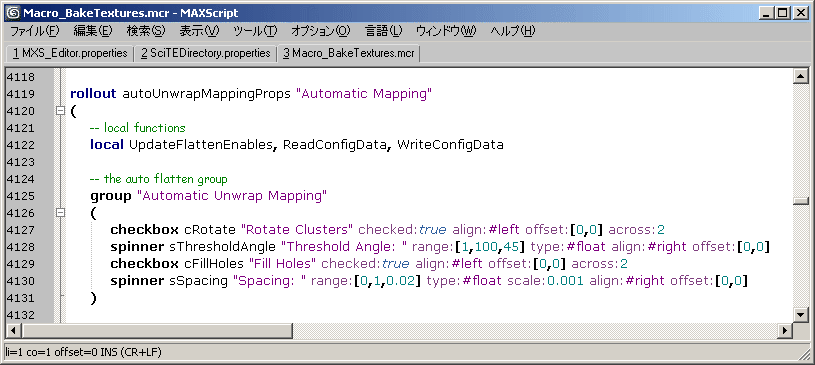Collapse the group fold marker at line 4126
Image resolution: width=815 pixels, height=365 pixels.
coord(60,213)
